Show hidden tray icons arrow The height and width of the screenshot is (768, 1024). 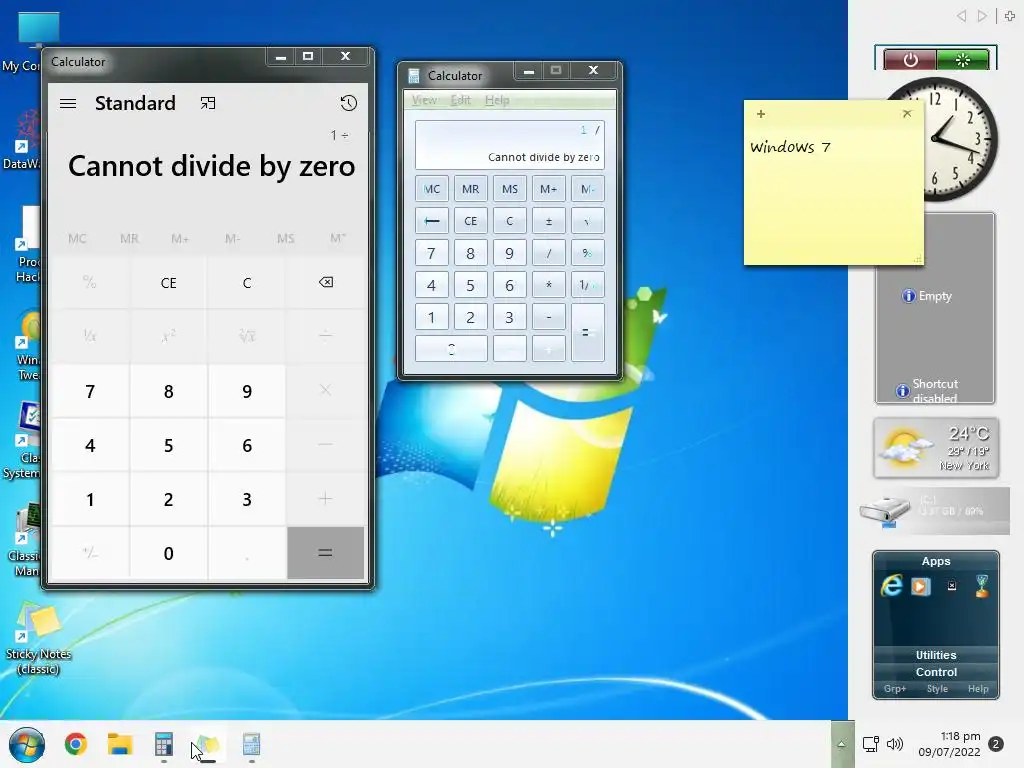pyautogui.click(x=842, y=744)
